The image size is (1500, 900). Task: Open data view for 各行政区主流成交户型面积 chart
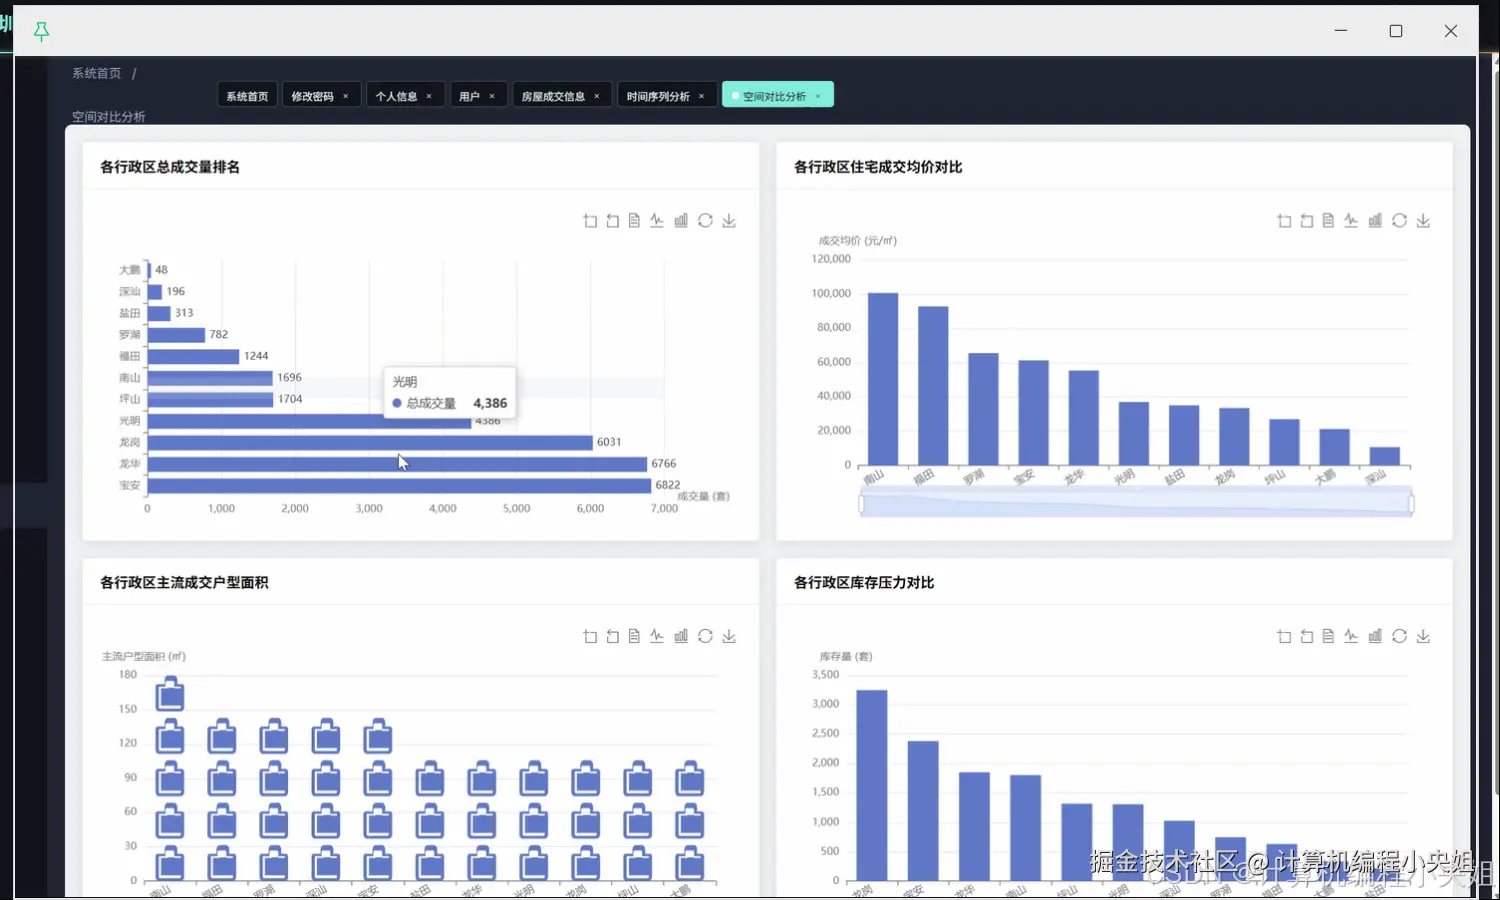[x=634, y=636]
